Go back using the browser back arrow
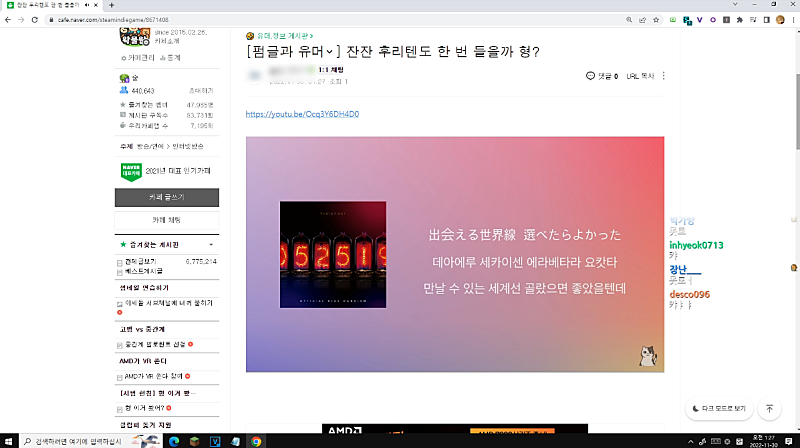The height and width of the screenshot is (448, 800). [x=8, y=20]
